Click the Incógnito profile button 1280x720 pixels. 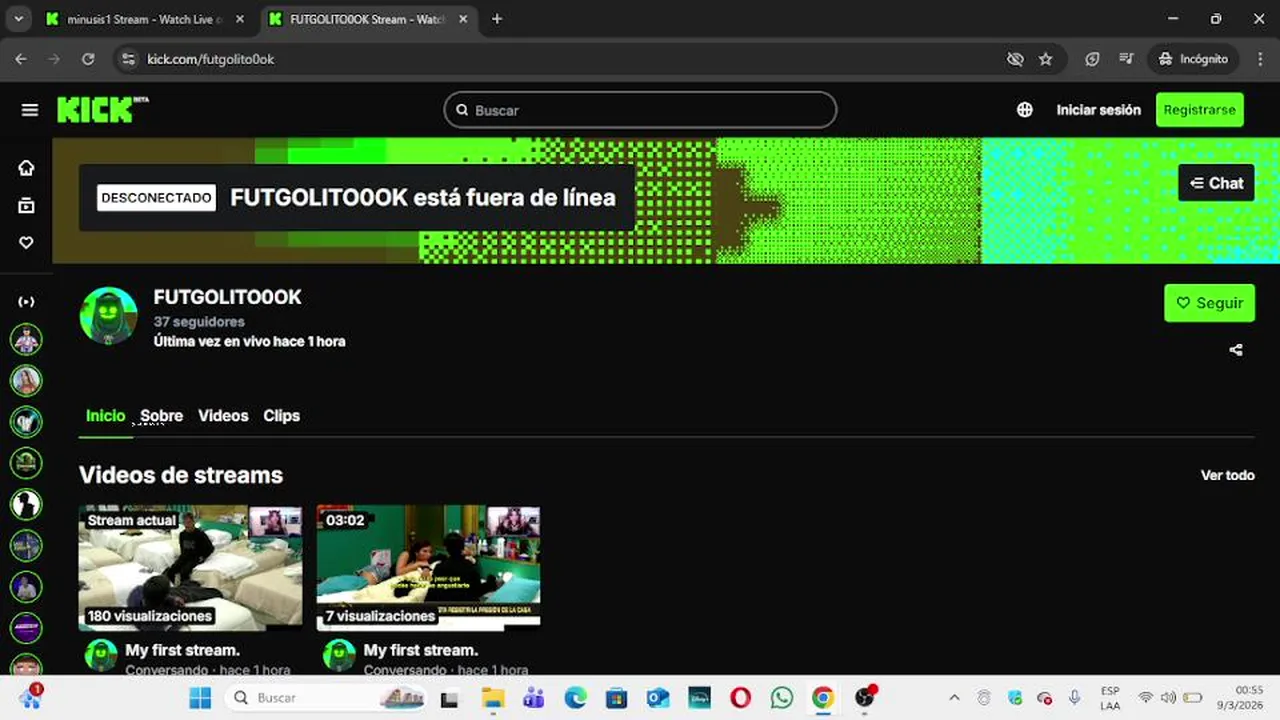pyautogui.click(x=1193, y=59)
